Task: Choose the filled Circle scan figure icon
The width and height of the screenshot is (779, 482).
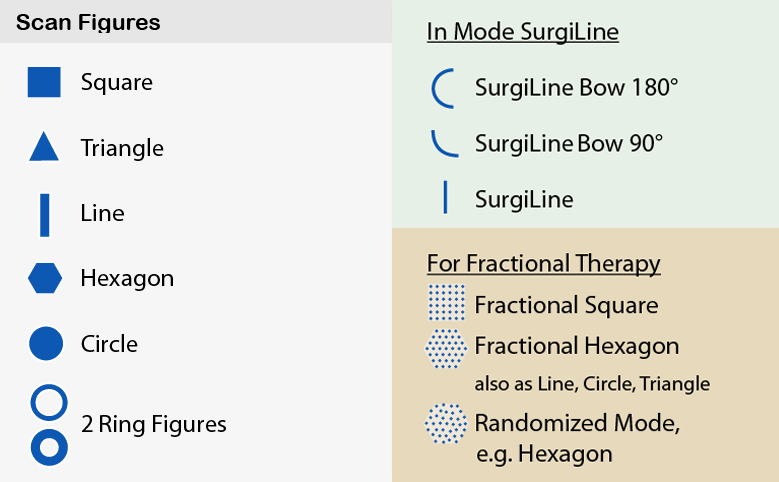Action: pyautogui.click(x=46, y=343)
